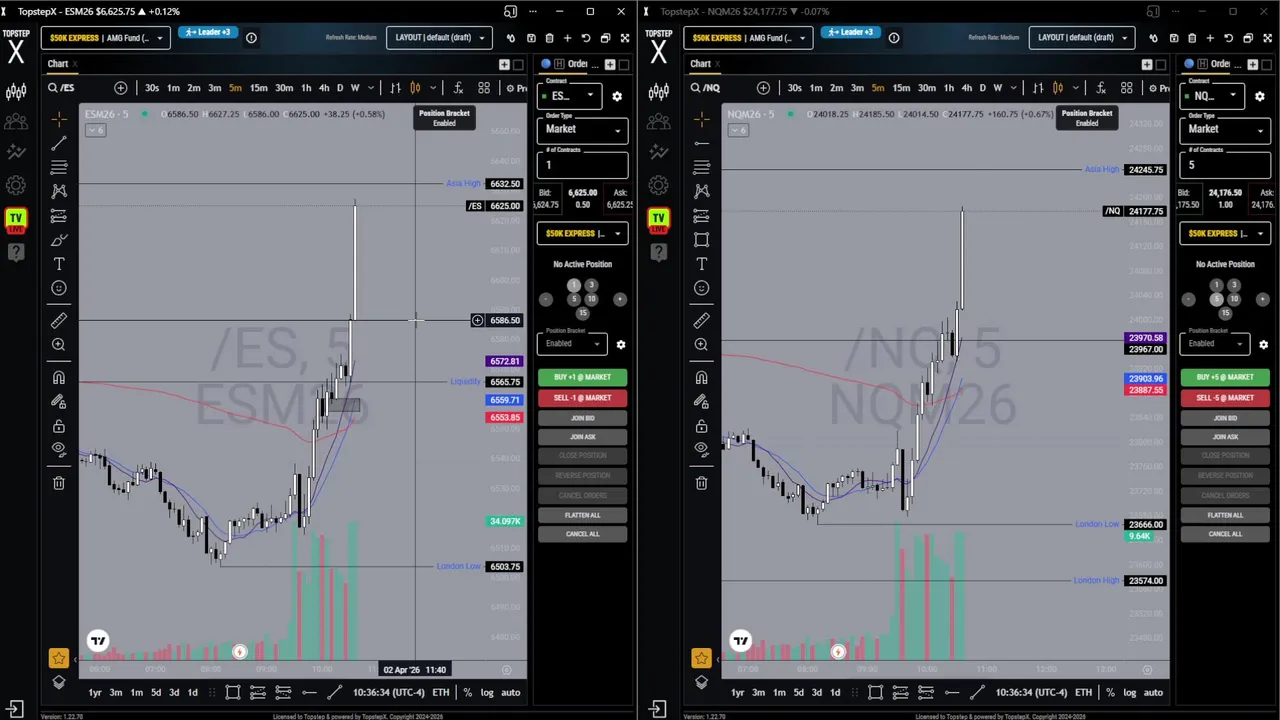Open the NQ contract dropdown in order panel
Screen dimensions: 1280x720
(1211, 96)
